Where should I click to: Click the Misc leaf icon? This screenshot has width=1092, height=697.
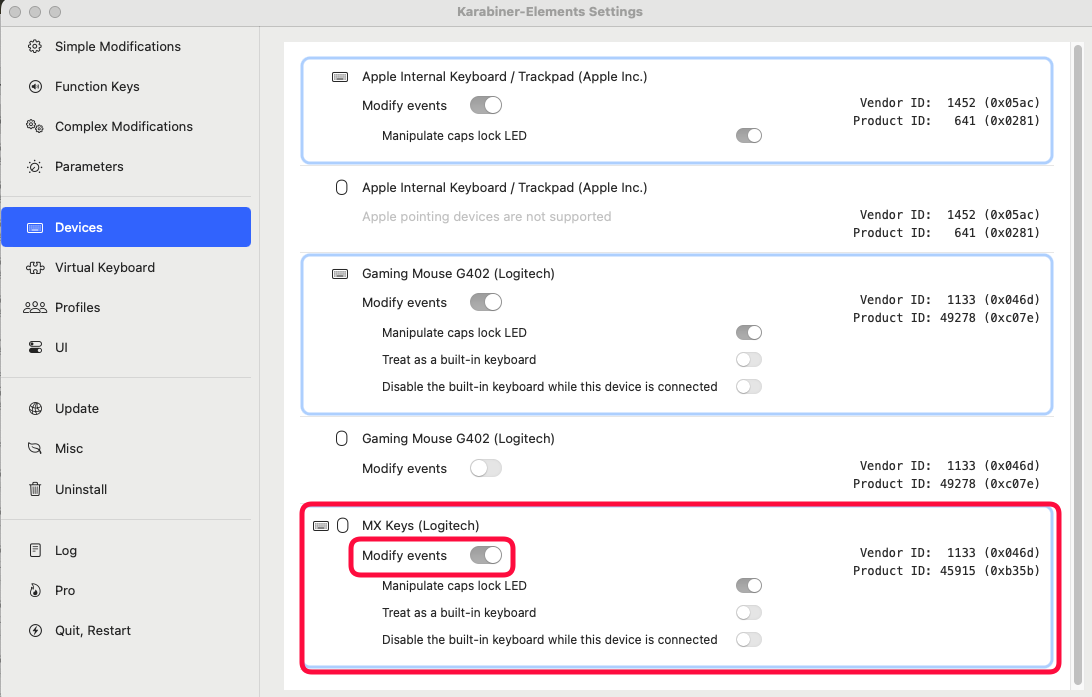35,448
